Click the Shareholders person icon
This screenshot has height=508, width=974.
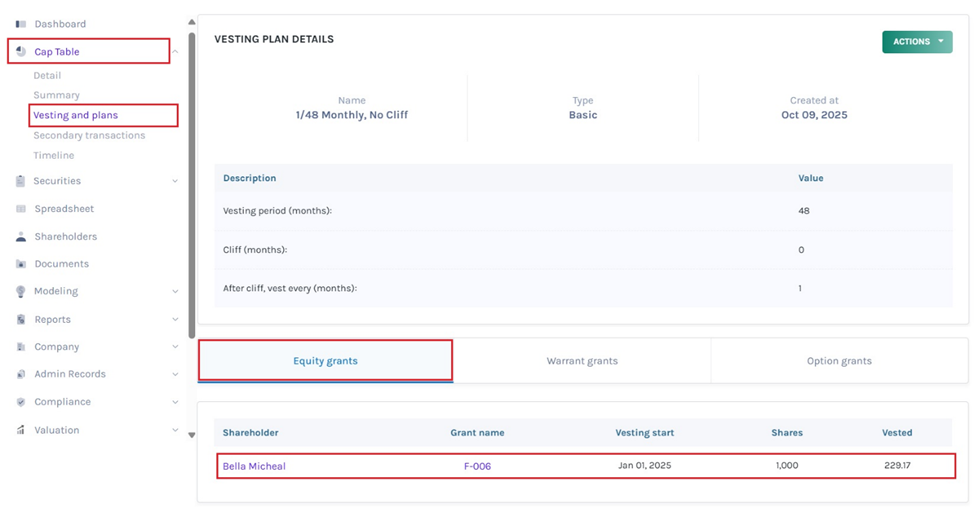coord(21,237)
